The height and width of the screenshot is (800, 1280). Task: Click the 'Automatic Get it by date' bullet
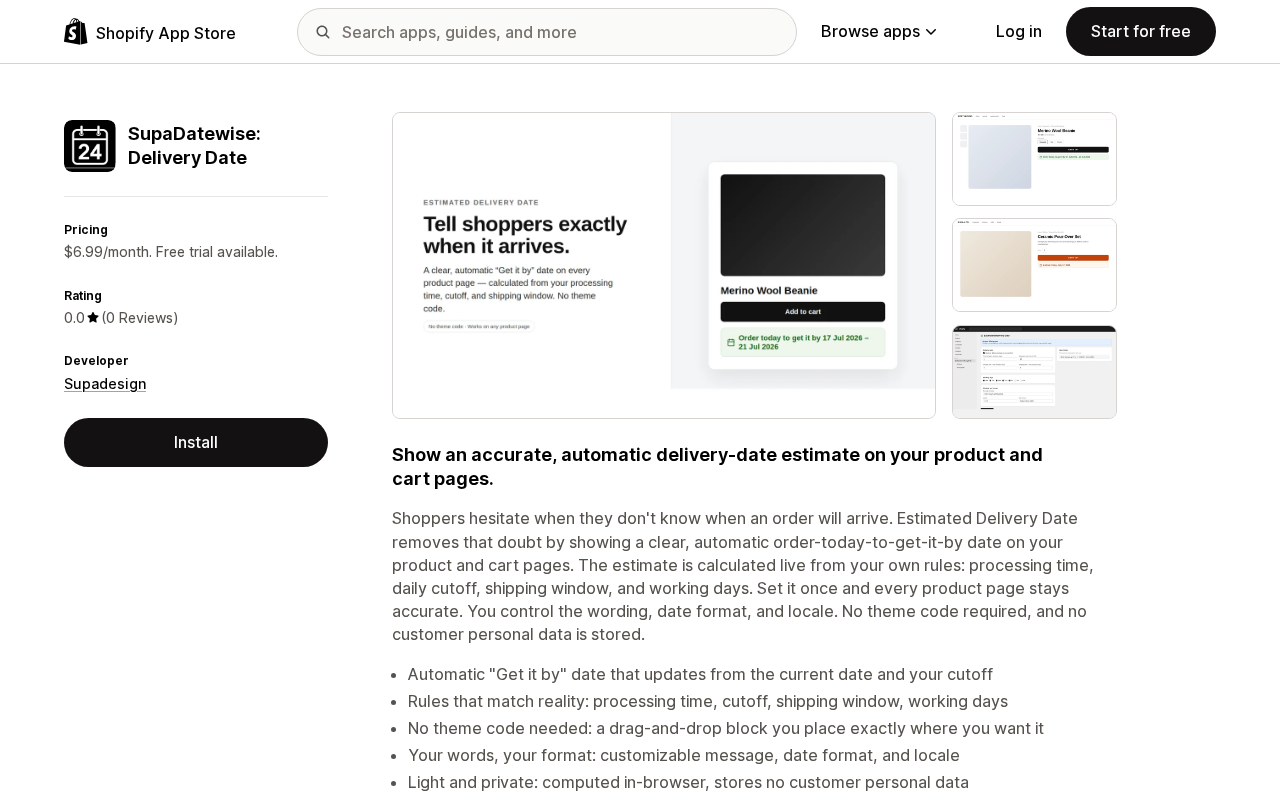click(700, 674)
